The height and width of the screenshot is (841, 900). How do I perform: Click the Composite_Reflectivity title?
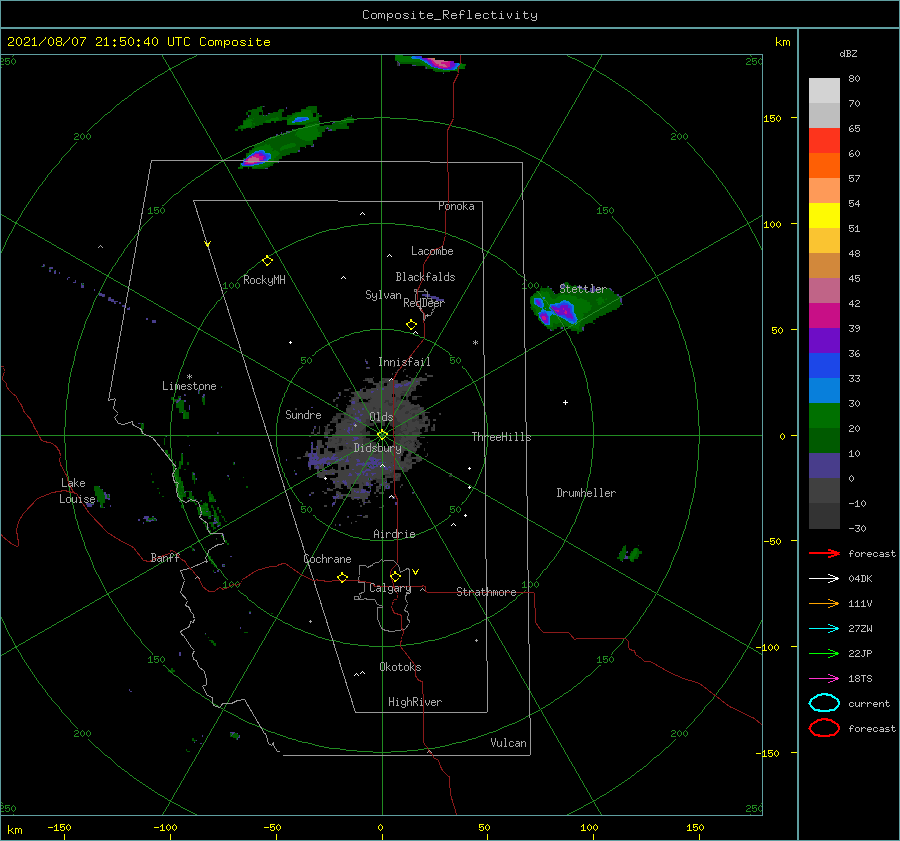click(x=450, y=15)
